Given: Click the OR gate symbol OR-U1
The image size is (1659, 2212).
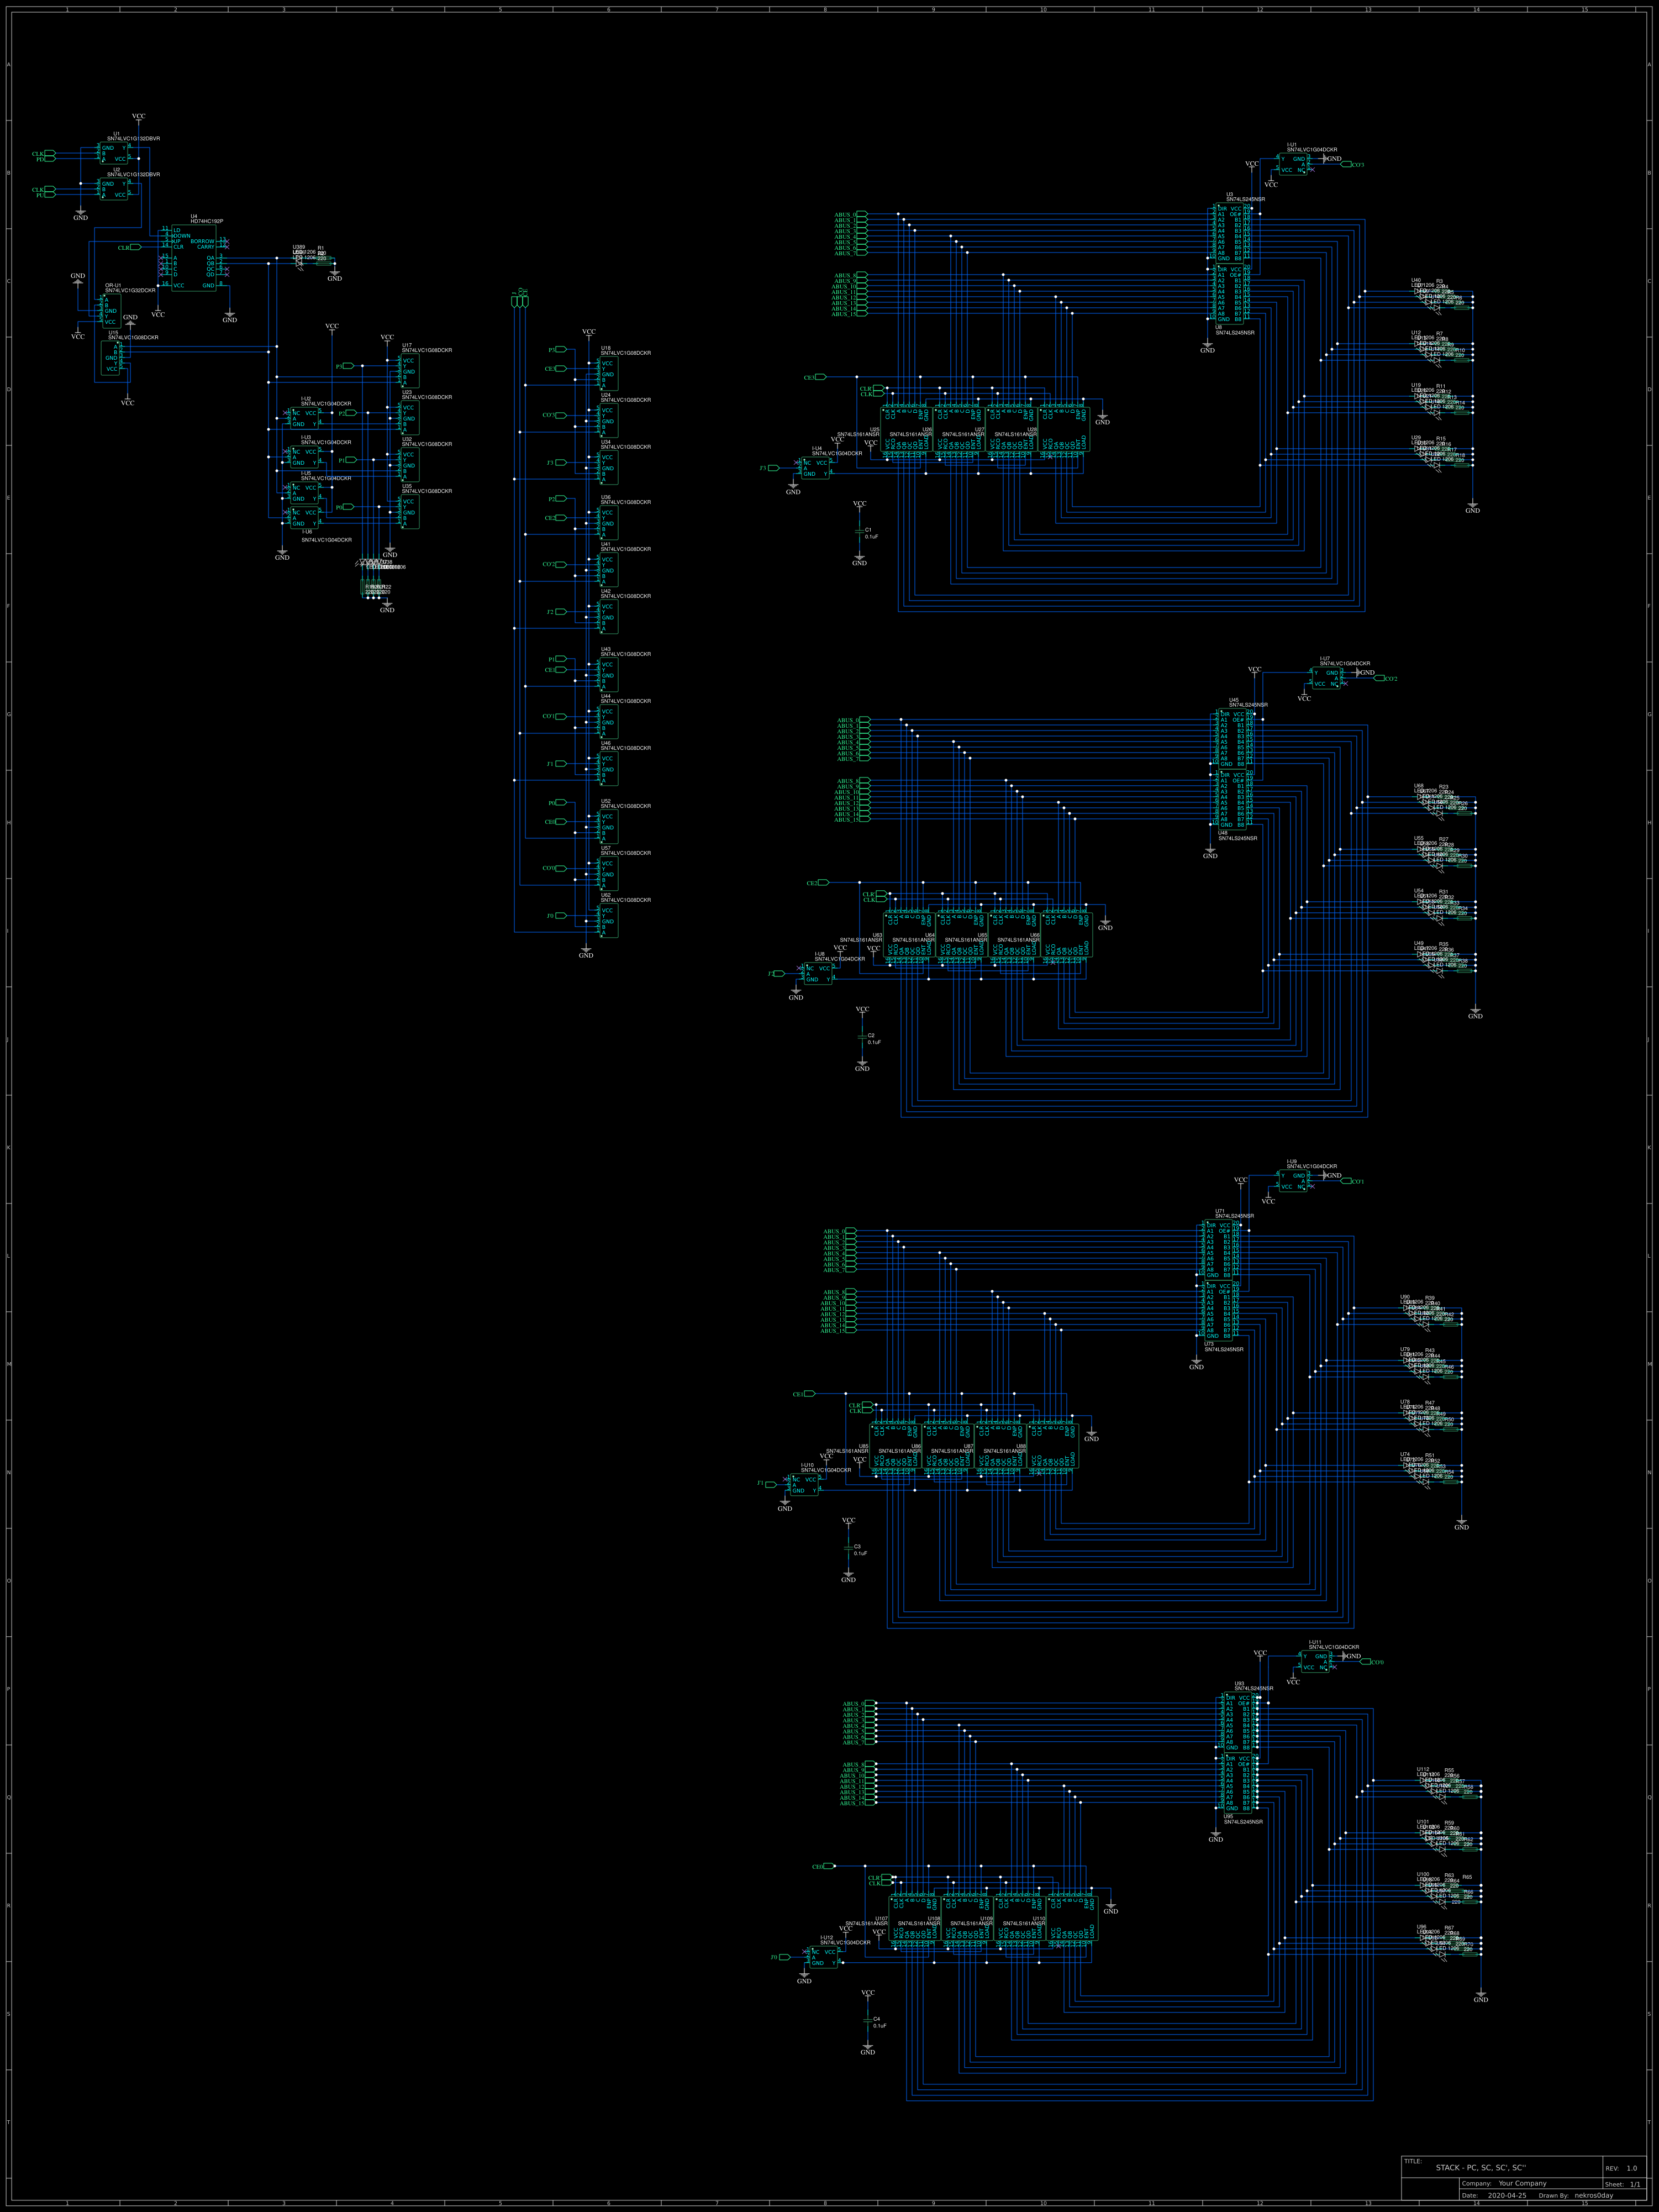Looking at the screenshot, I should [111, 312].
